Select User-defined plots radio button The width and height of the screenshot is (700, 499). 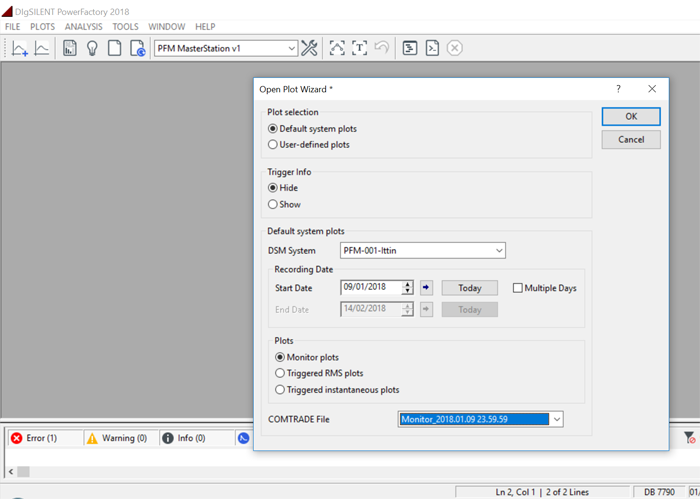click(x=273, y=145)
